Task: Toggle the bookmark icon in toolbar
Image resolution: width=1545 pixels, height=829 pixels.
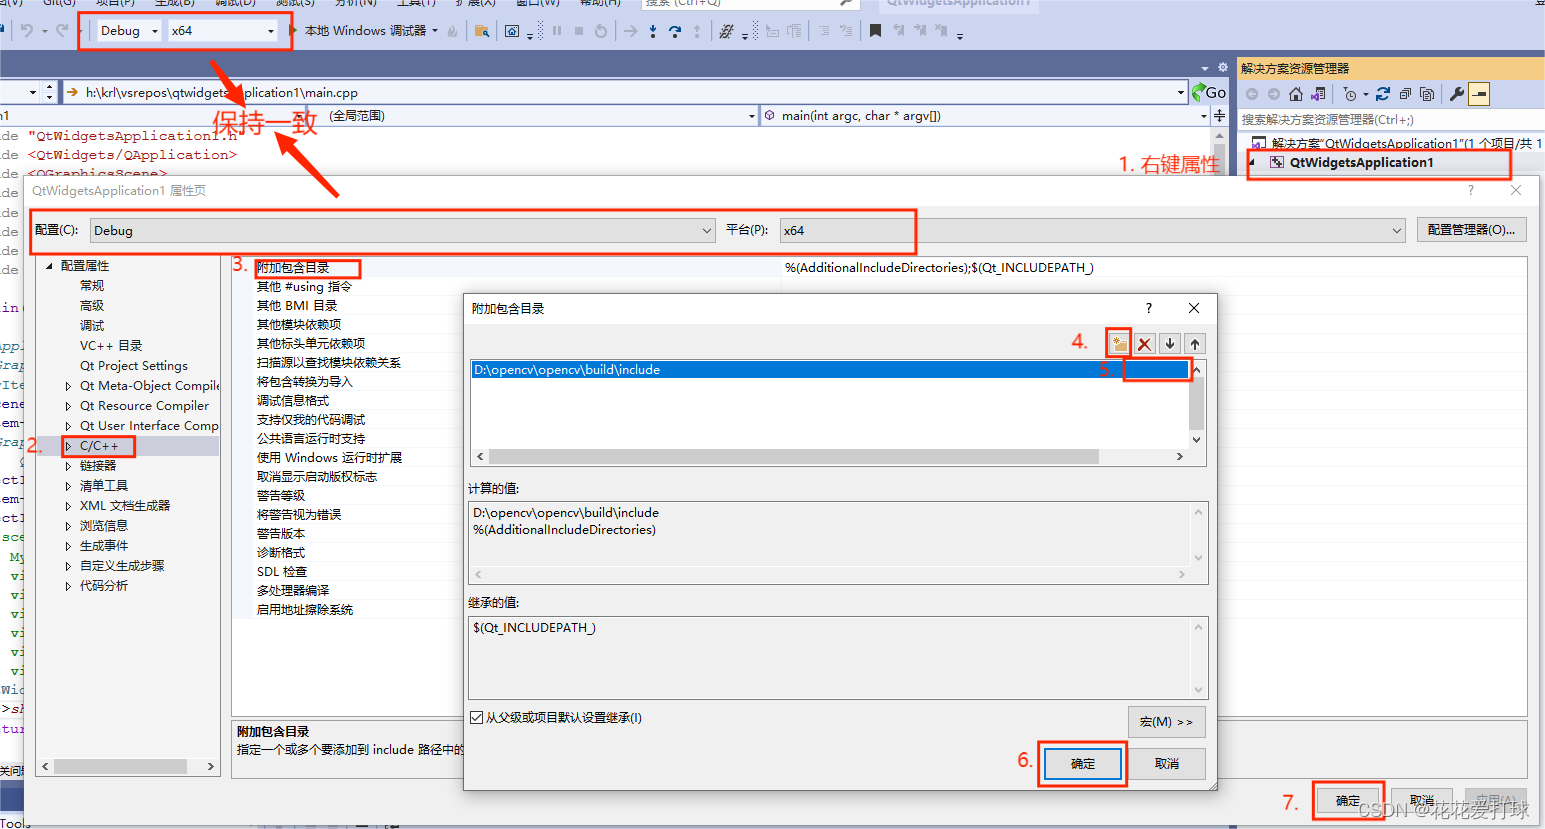Action: [875, 31]
